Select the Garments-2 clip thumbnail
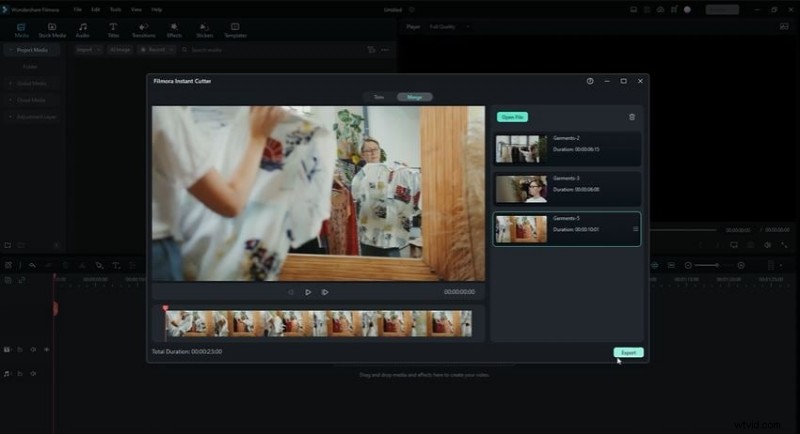The image size is (800, 434). (x=521, y=148)
